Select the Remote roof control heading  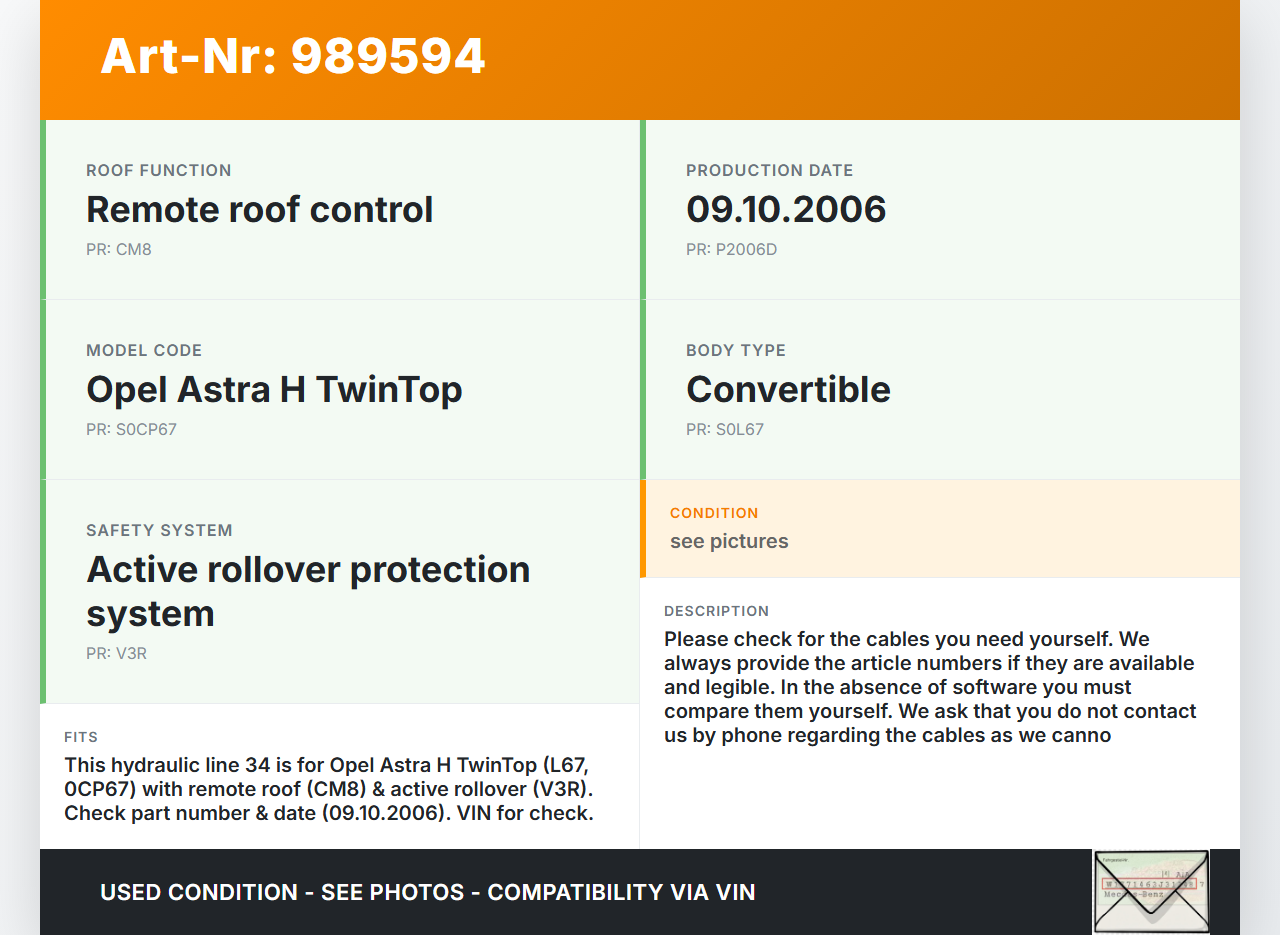pyautogui.click(x=260, y=209)
